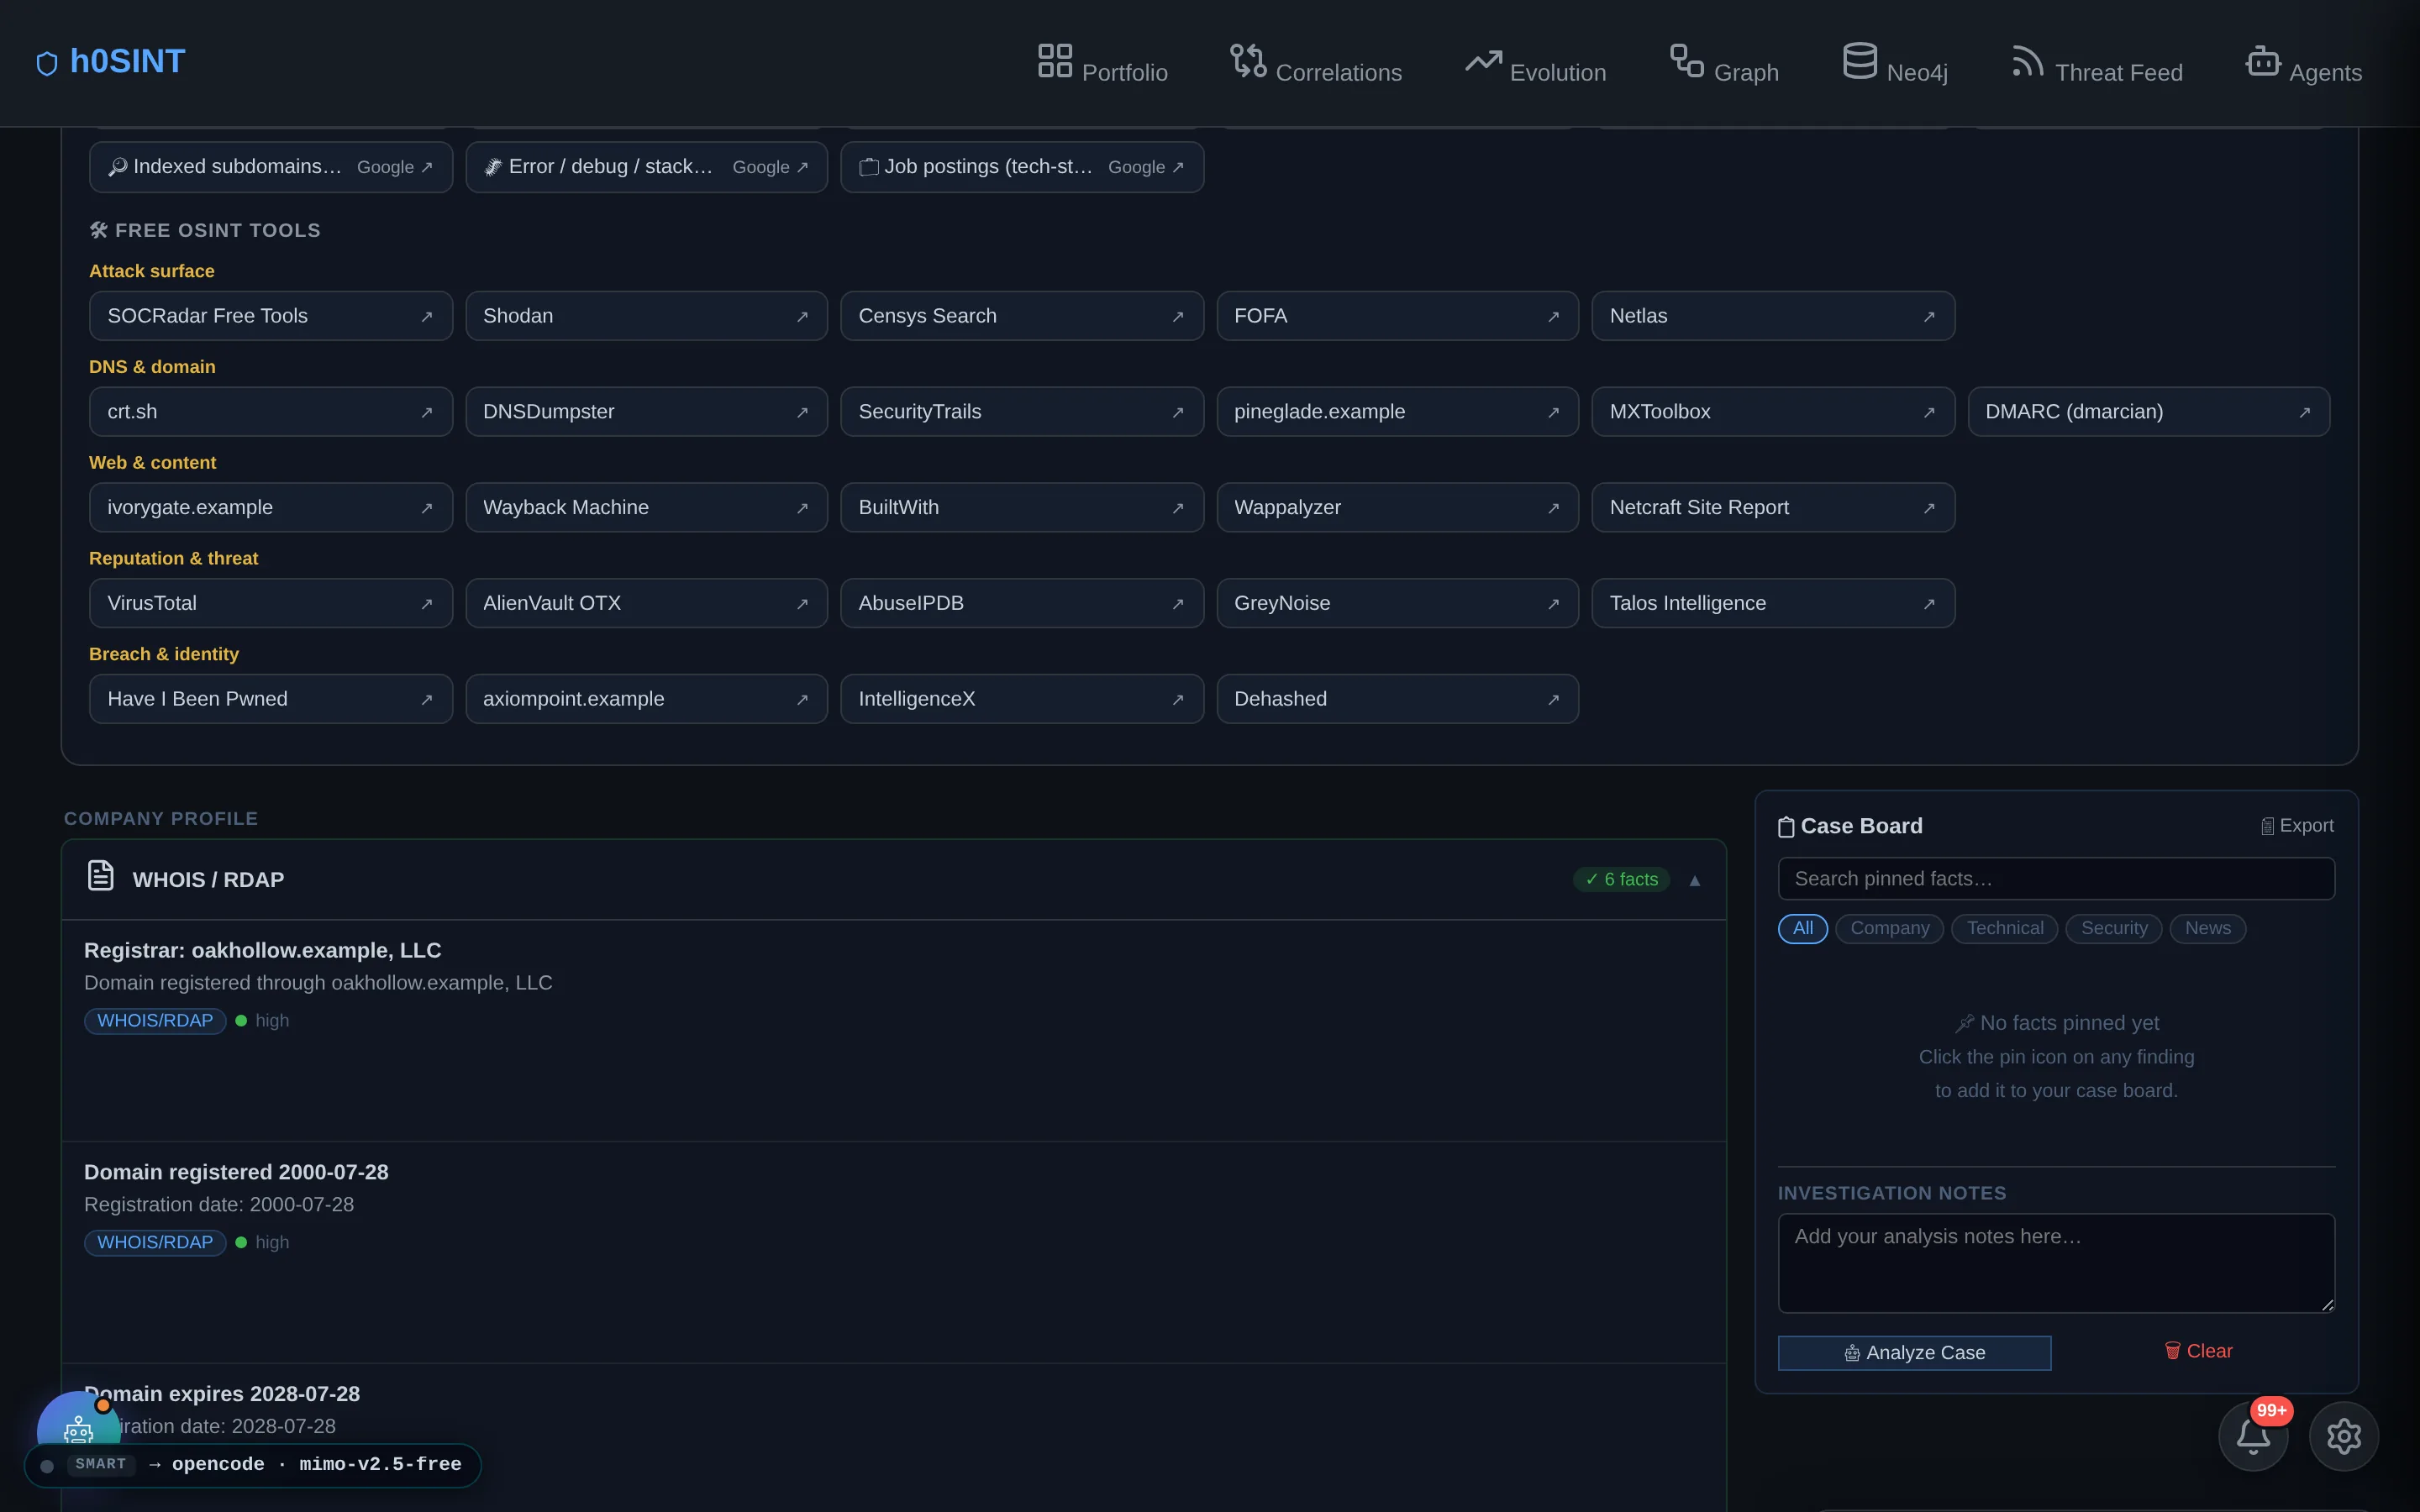Open Indexed subdomains Google search
2420x1512 pixels.
[270, 167]
